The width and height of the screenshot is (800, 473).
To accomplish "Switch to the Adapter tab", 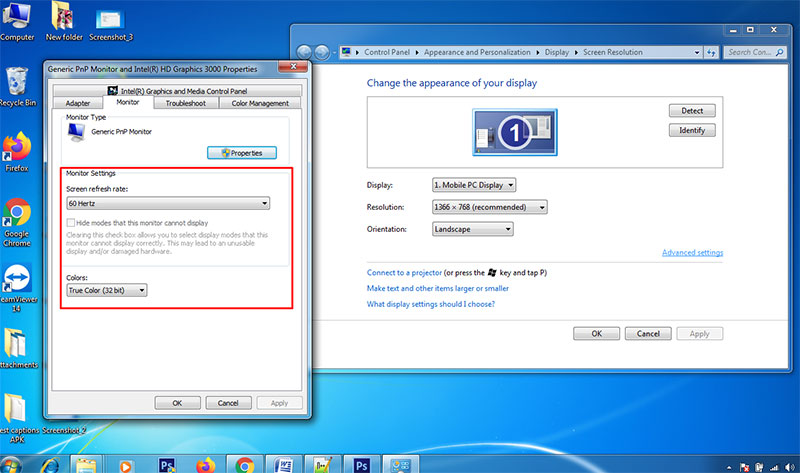I will [x=77, y=103].
